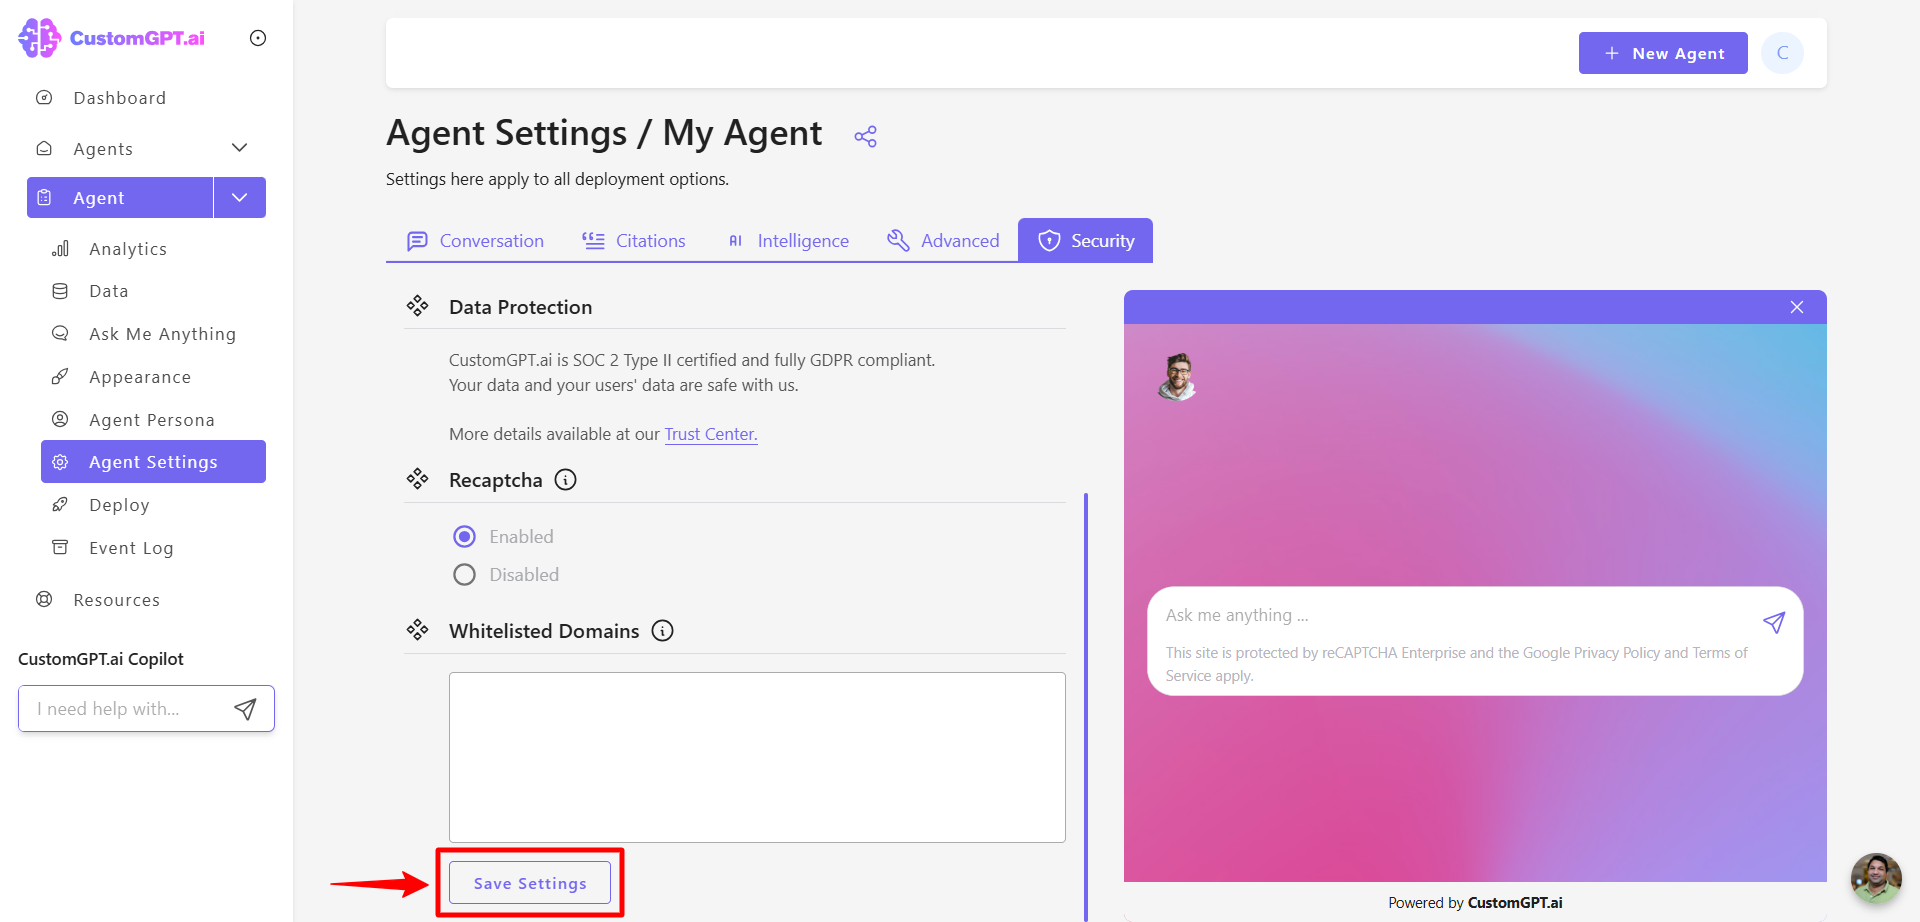Collapse the Agent dropdown arrow
The height and width of the screenshot is (922, 1920).
point(240,198)
